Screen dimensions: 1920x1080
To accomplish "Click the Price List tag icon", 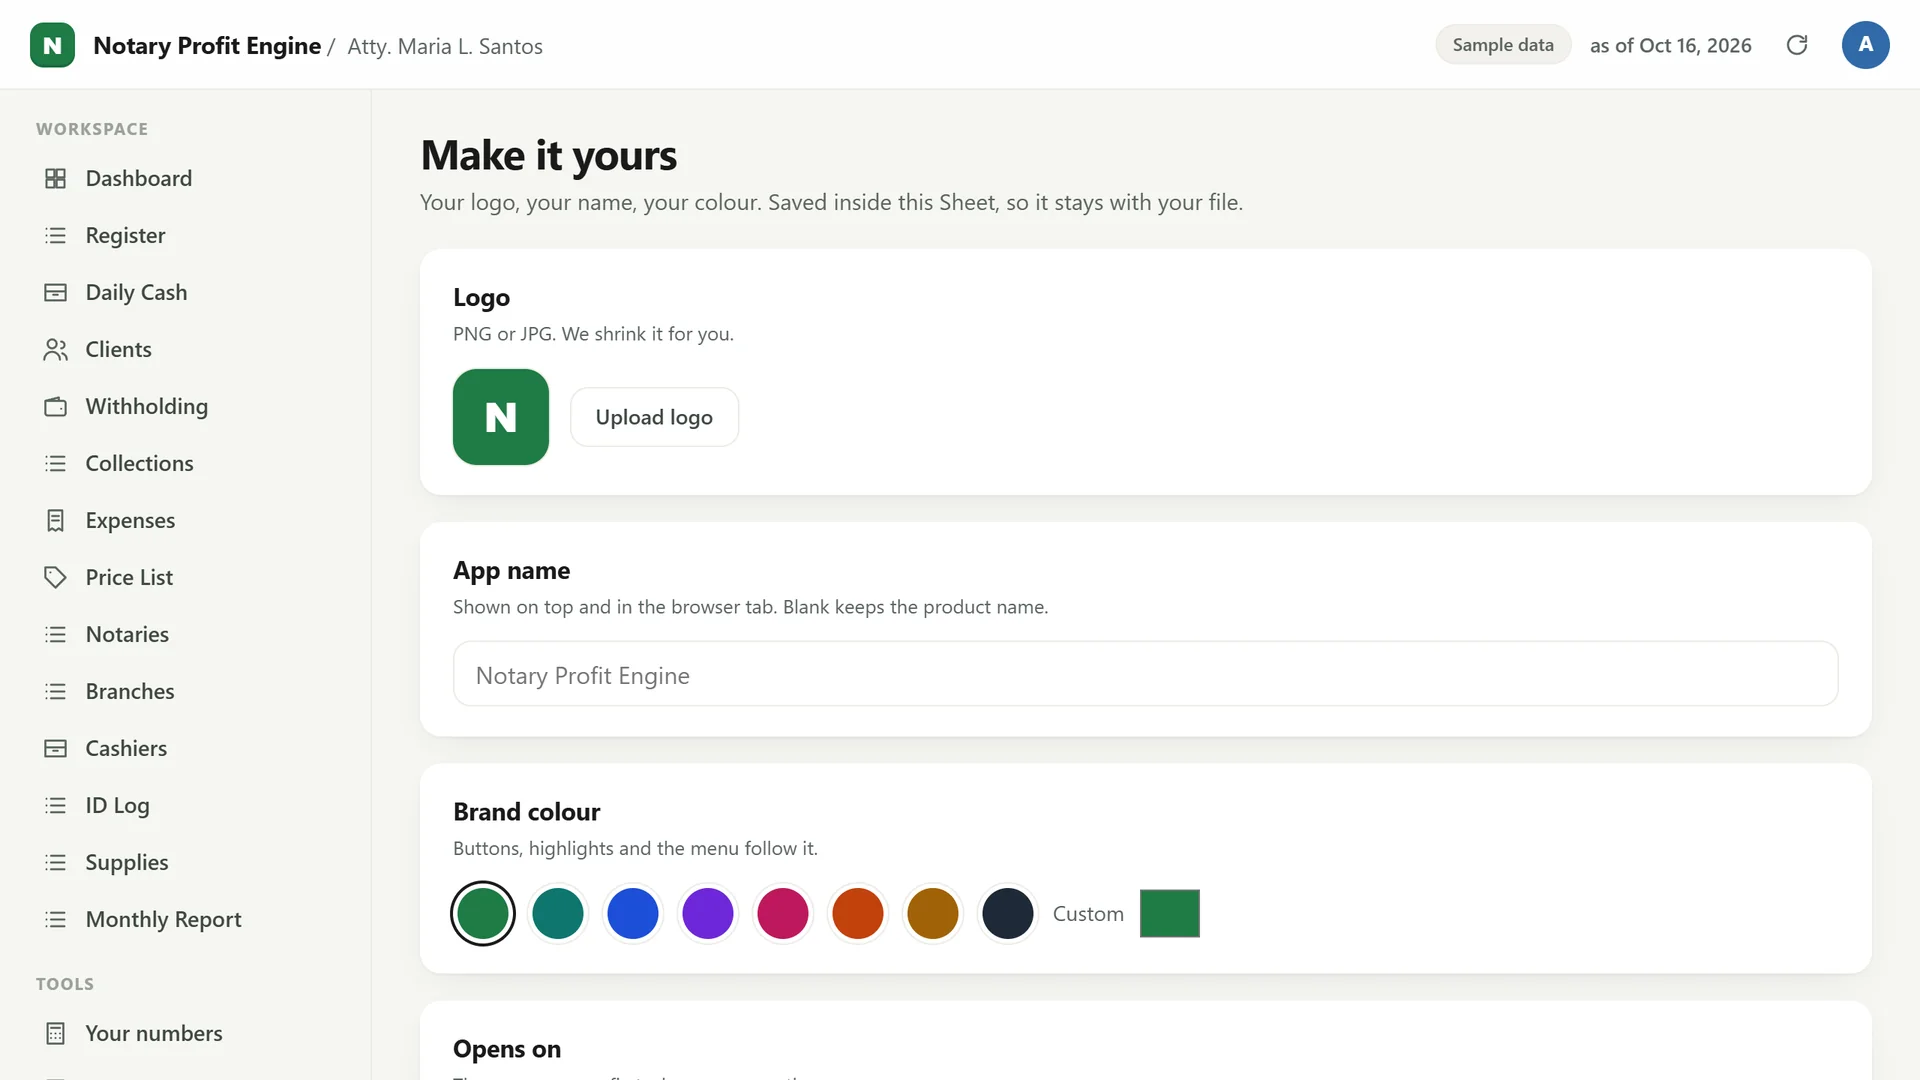I will click(x=56, y=577).
